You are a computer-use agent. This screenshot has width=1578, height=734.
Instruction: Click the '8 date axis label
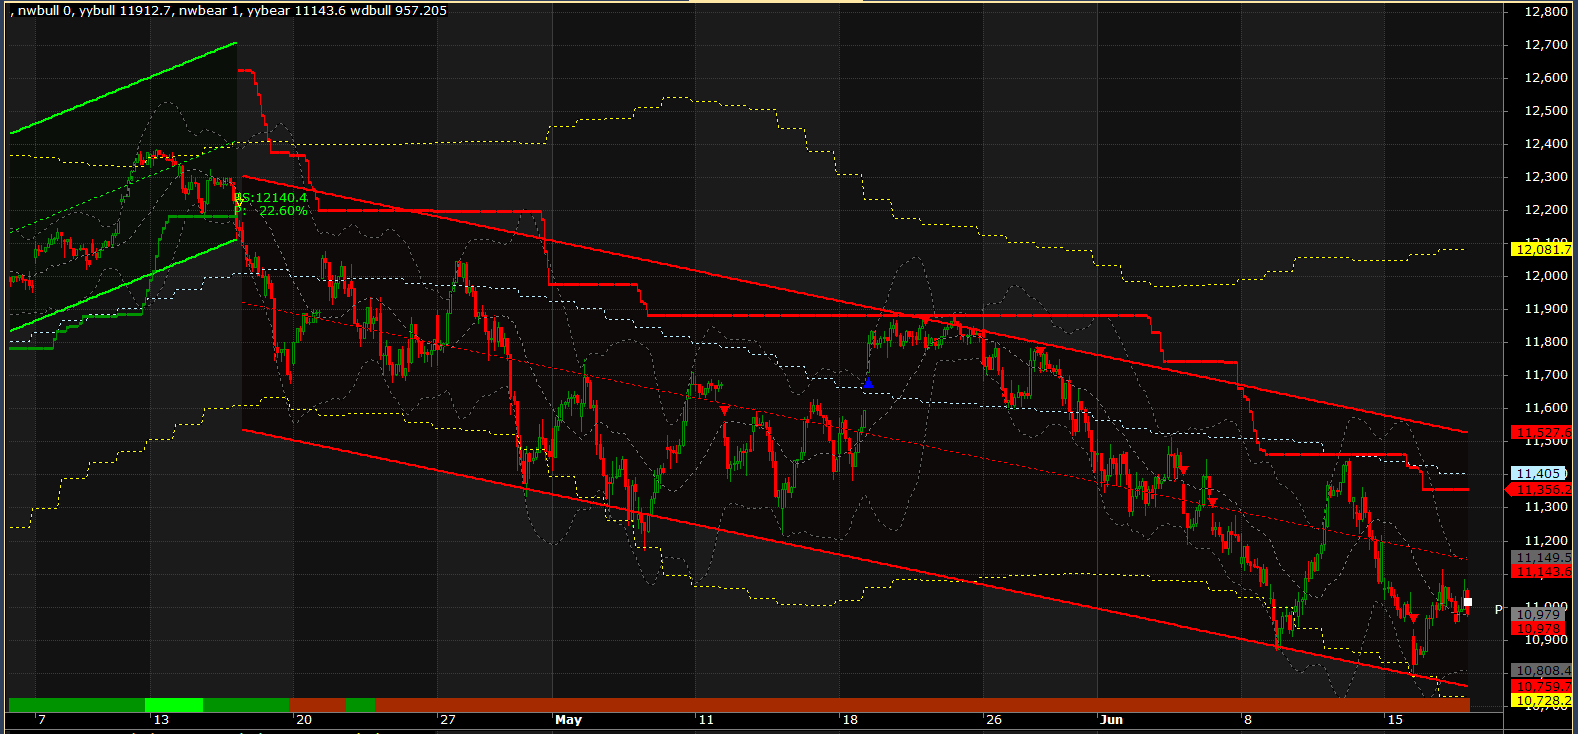pos(1246,720)
